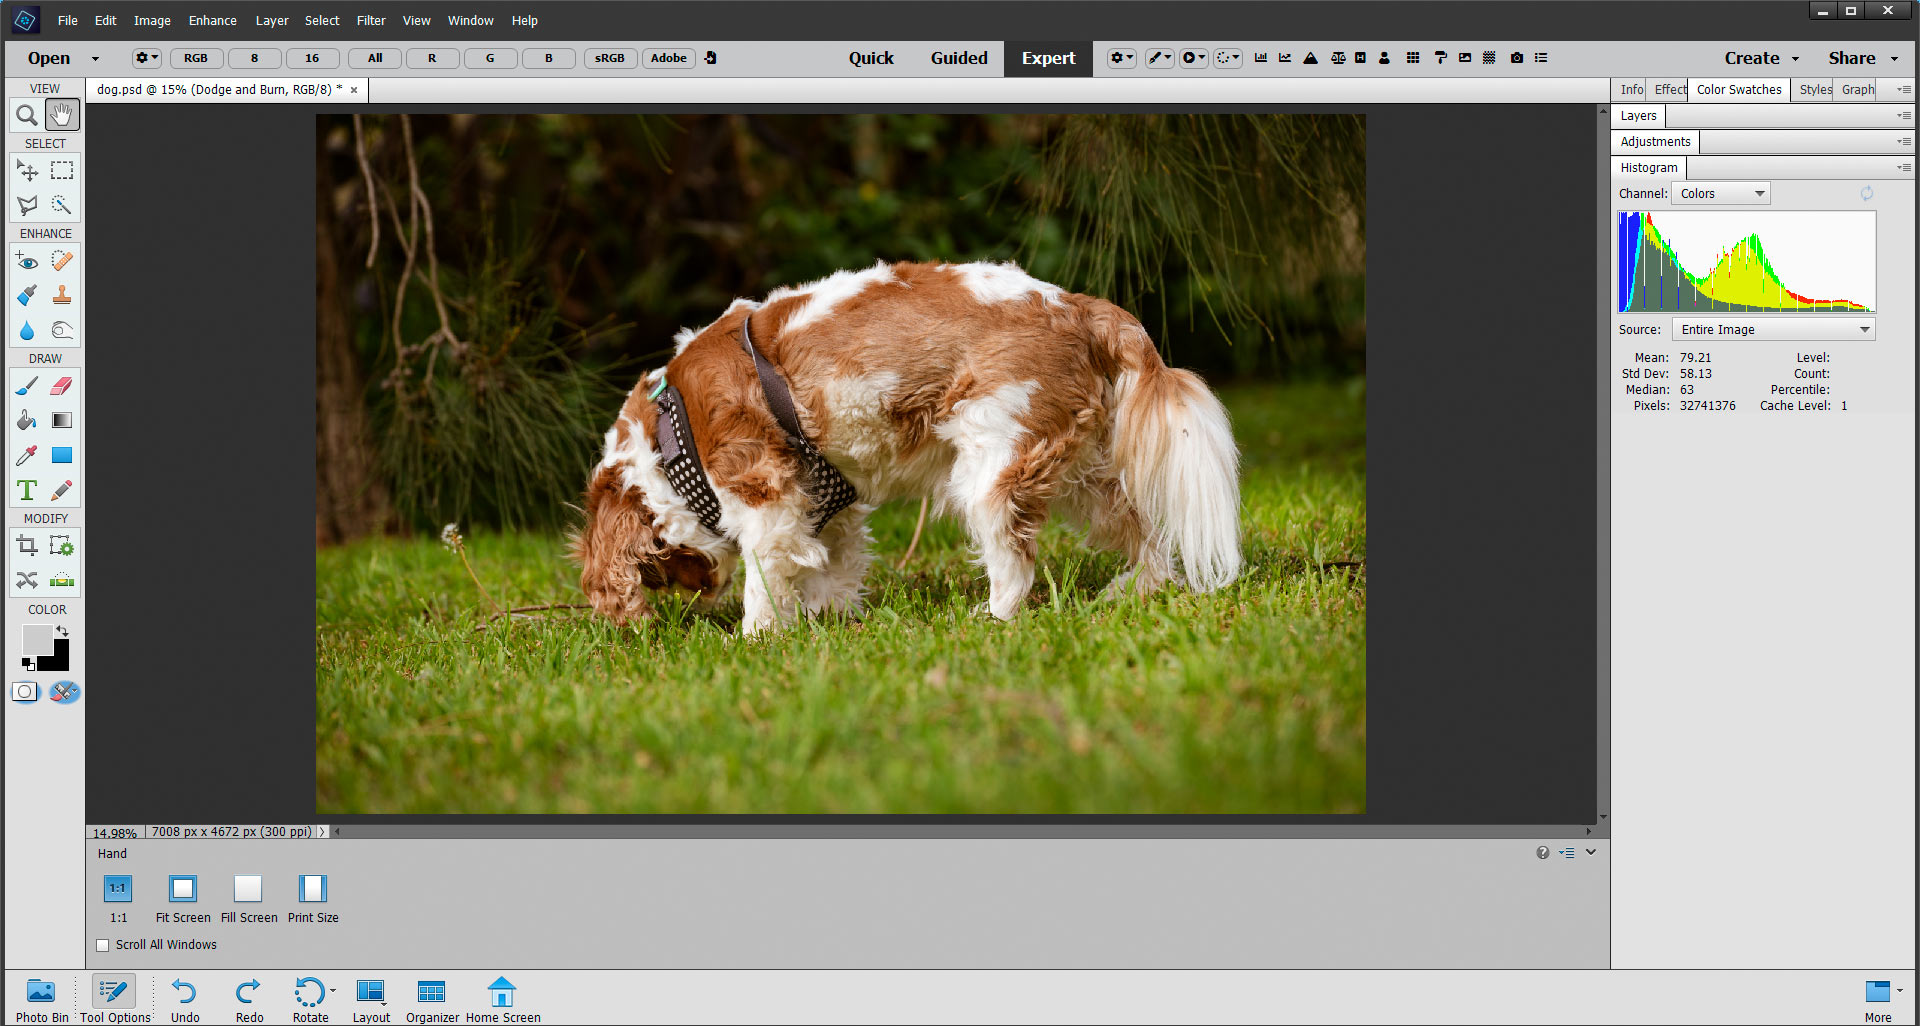Toggle the Photo Bin panel
Image resolution: width=1920 pixels, height=1026 pixels.
click(x=42, y=999)
